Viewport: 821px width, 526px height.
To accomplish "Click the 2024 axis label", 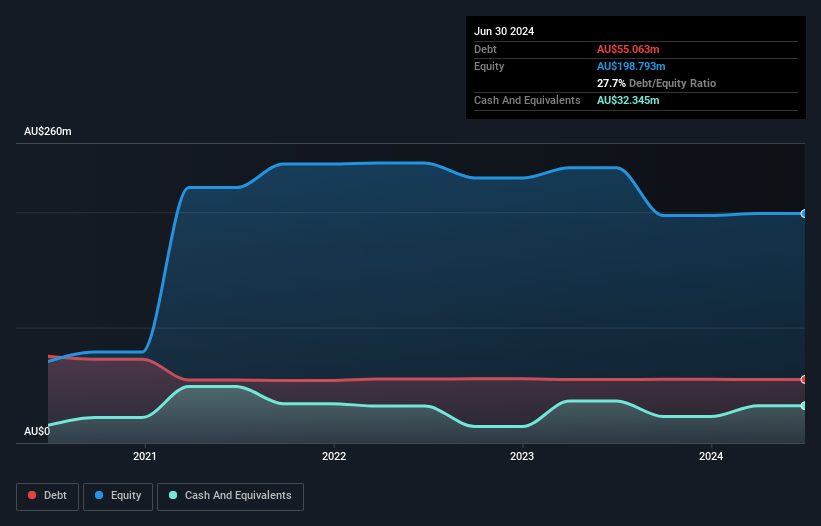I will (x=711, y=456).
